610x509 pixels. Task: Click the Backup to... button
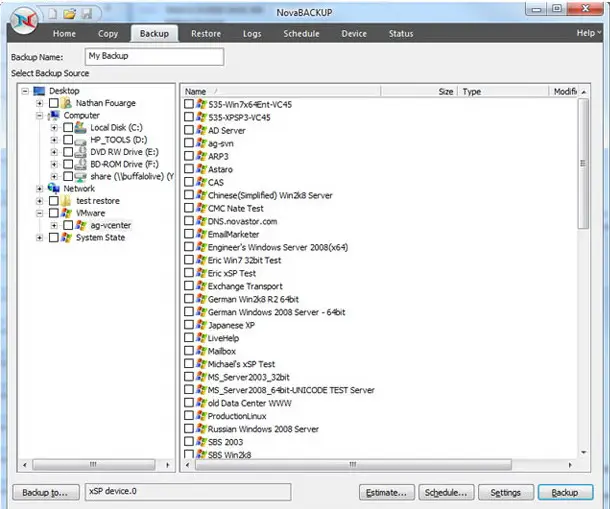(46, 492)
